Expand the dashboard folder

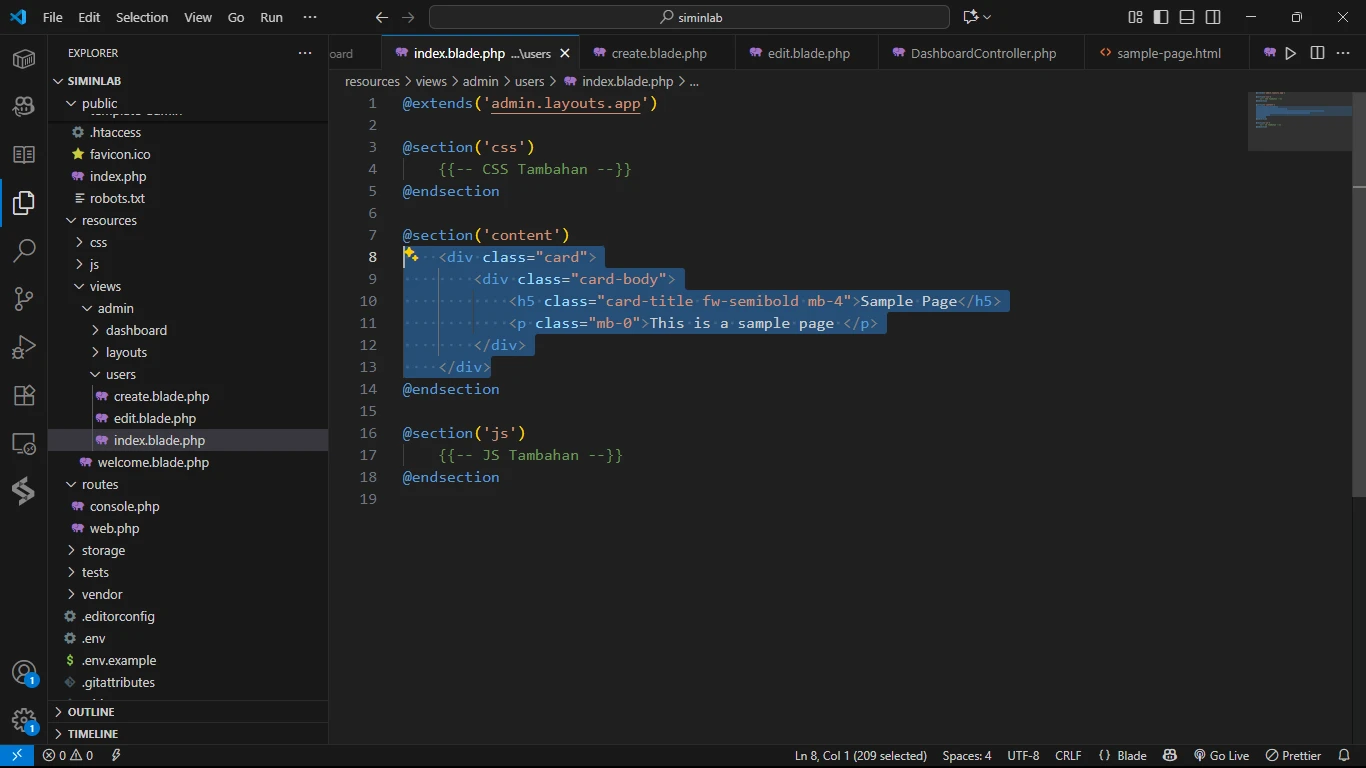(x=136, y=330)
